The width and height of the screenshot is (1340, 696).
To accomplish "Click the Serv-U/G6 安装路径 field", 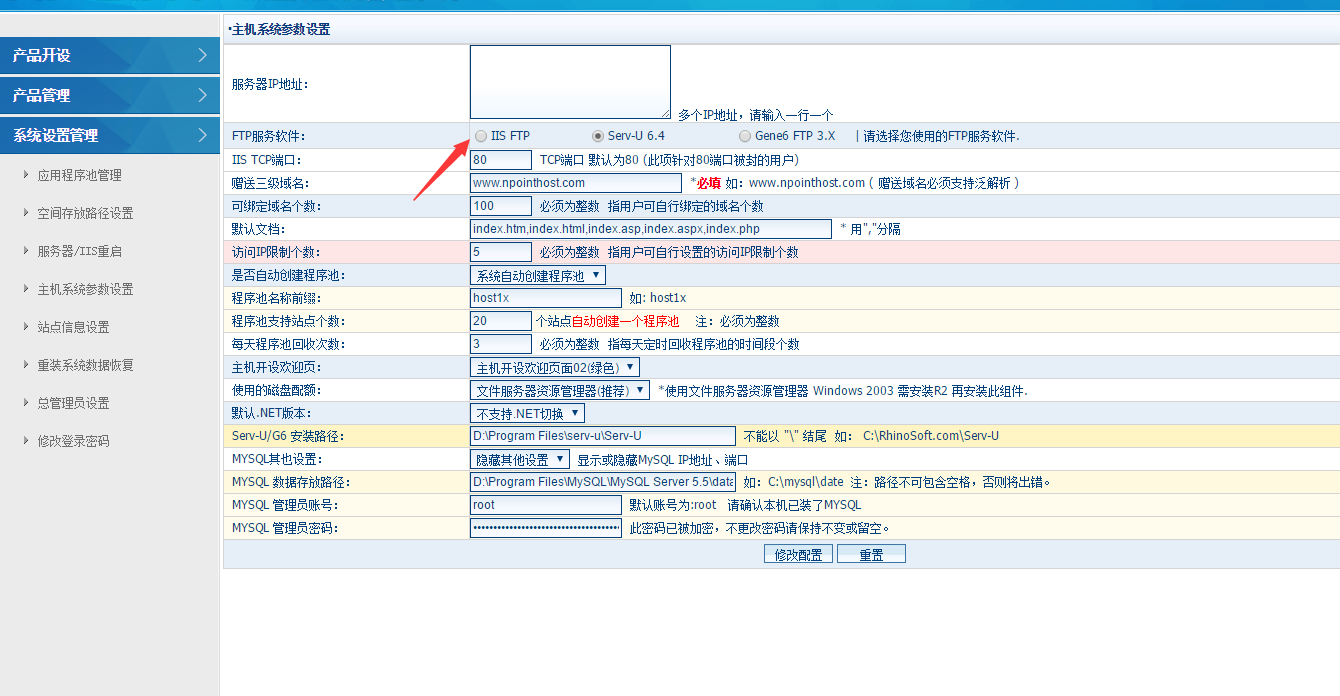I will 603,436.
